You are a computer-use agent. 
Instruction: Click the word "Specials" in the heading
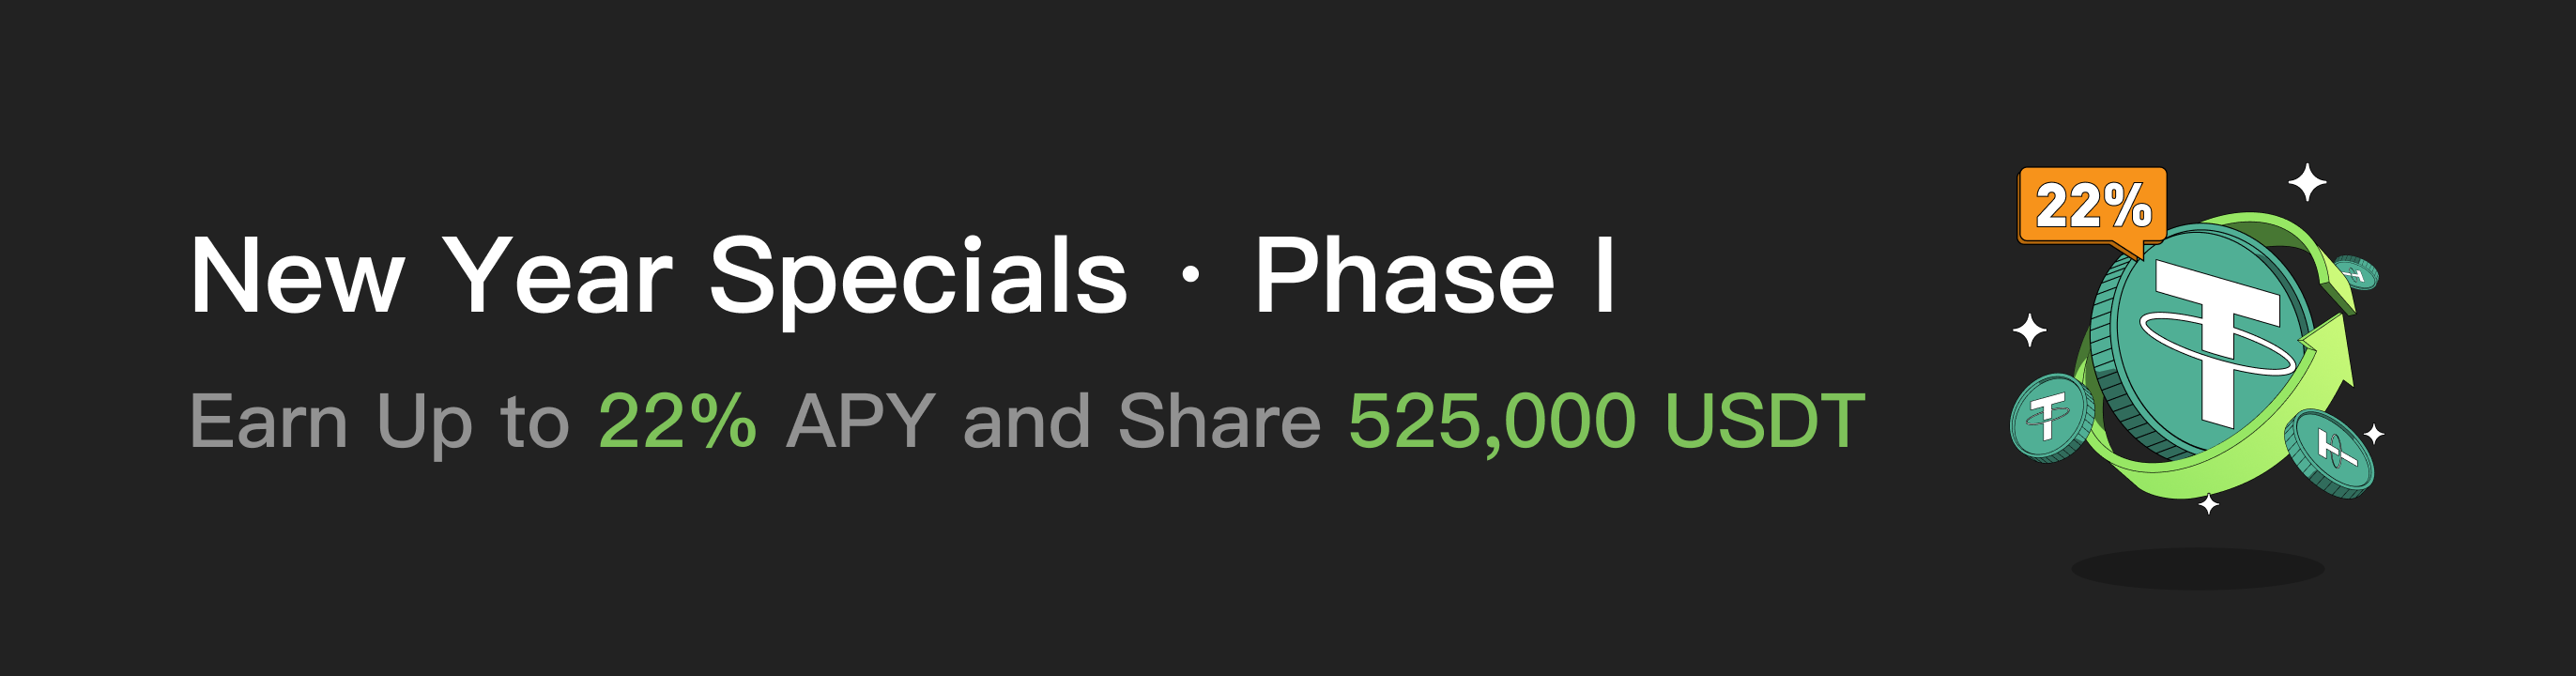click(x=918, y=278)
